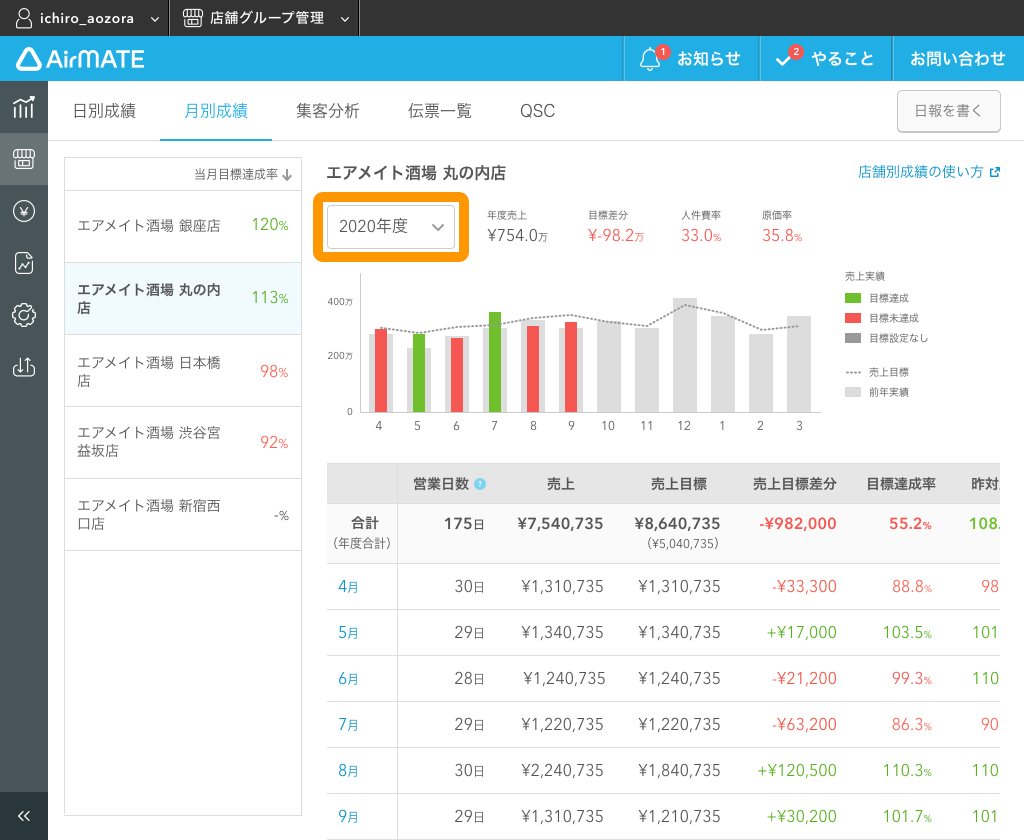Click the ¥7,540,735 total sales cell
Viewport: 1024px width, 840px height.
560,524
